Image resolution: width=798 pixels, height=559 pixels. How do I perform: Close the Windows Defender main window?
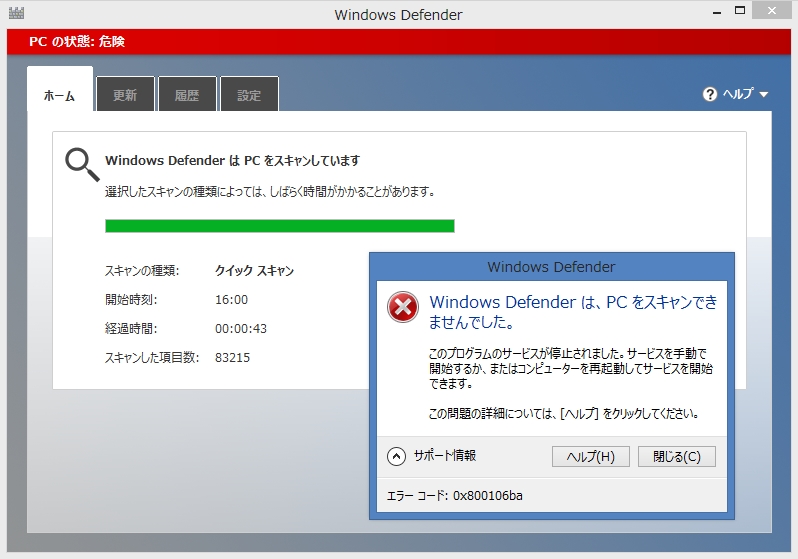[772, 11]
